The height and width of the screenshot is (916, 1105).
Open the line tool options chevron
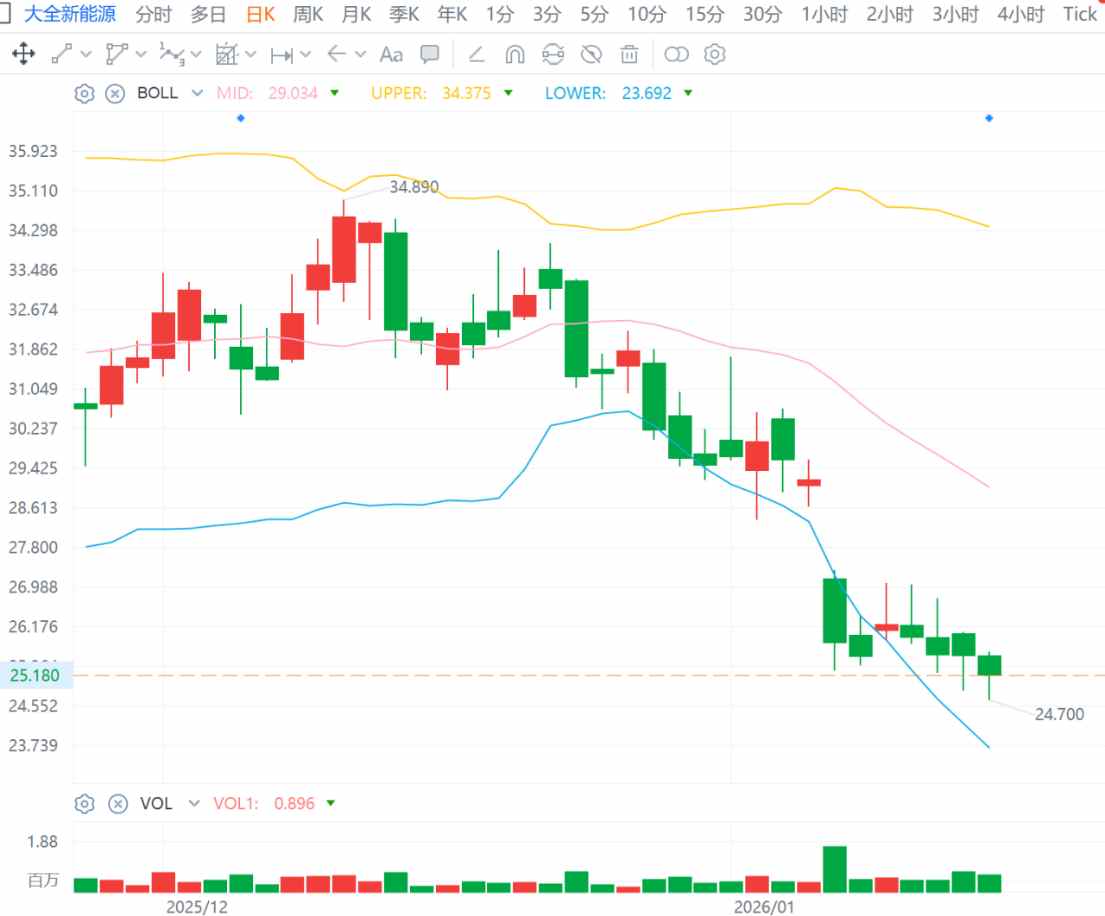coord(86,54)
